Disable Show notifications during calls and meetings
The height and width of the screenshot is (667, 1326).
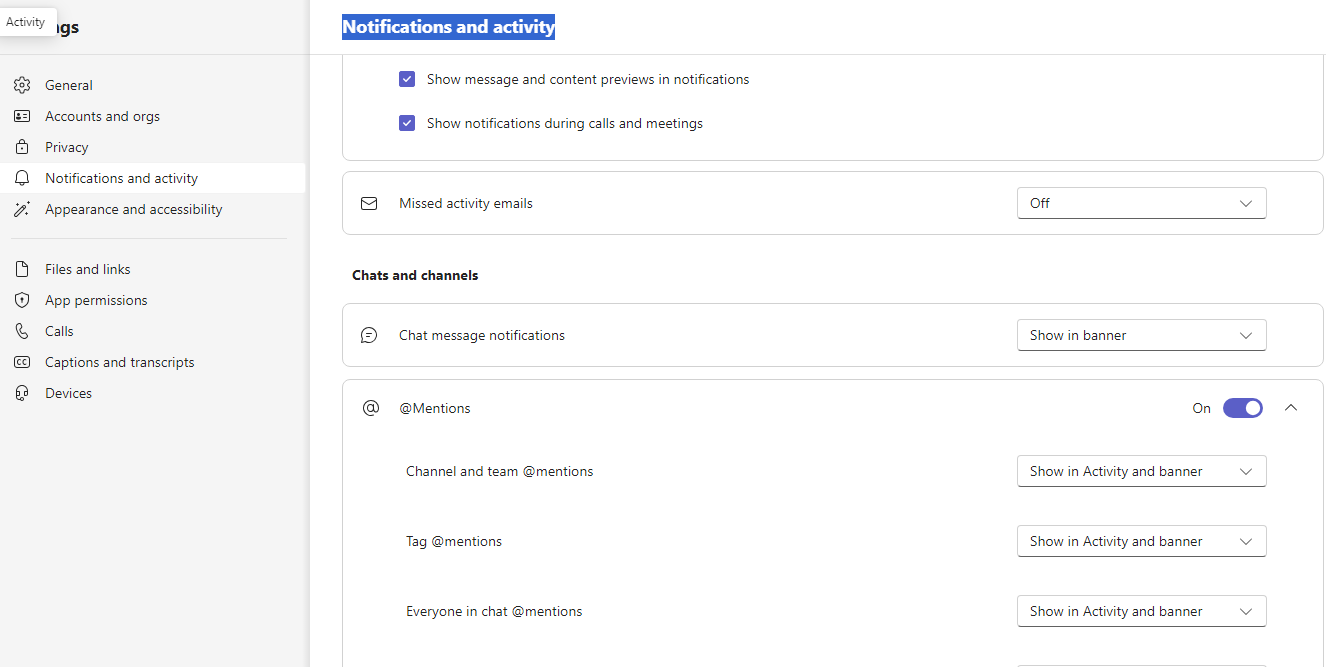(407, 123)
